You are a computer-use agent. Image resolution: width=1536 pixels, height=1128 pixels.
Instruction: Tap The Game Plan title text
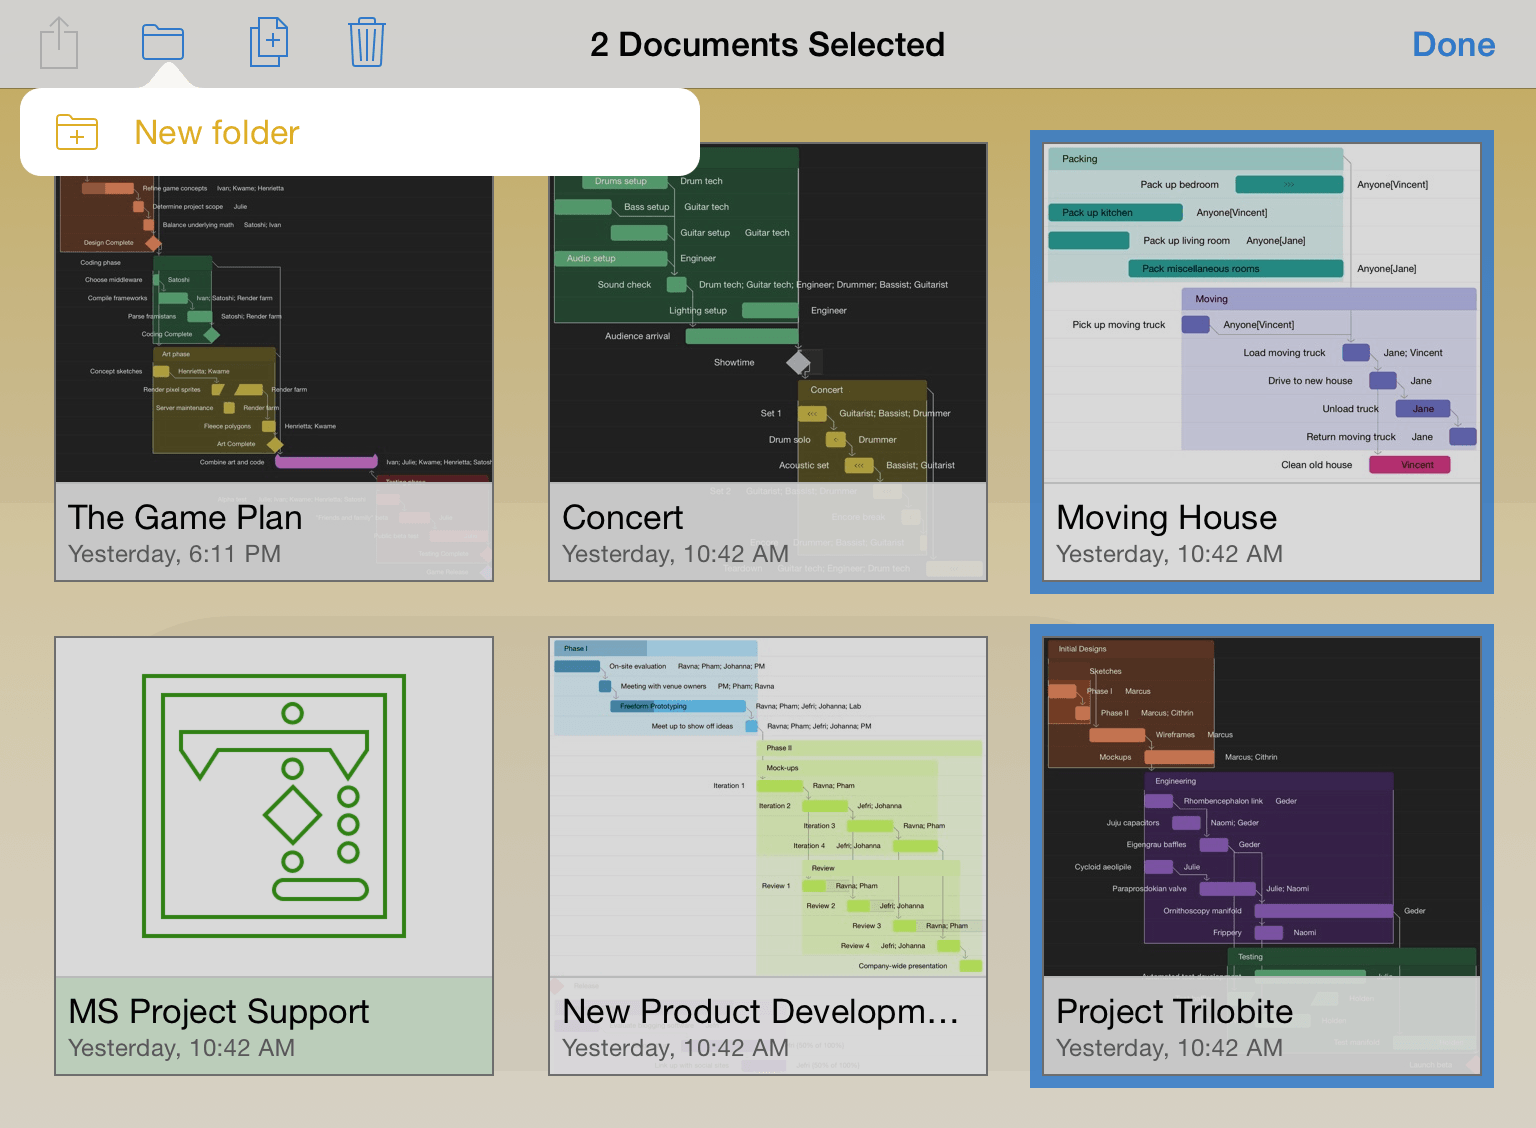point(185,517)
